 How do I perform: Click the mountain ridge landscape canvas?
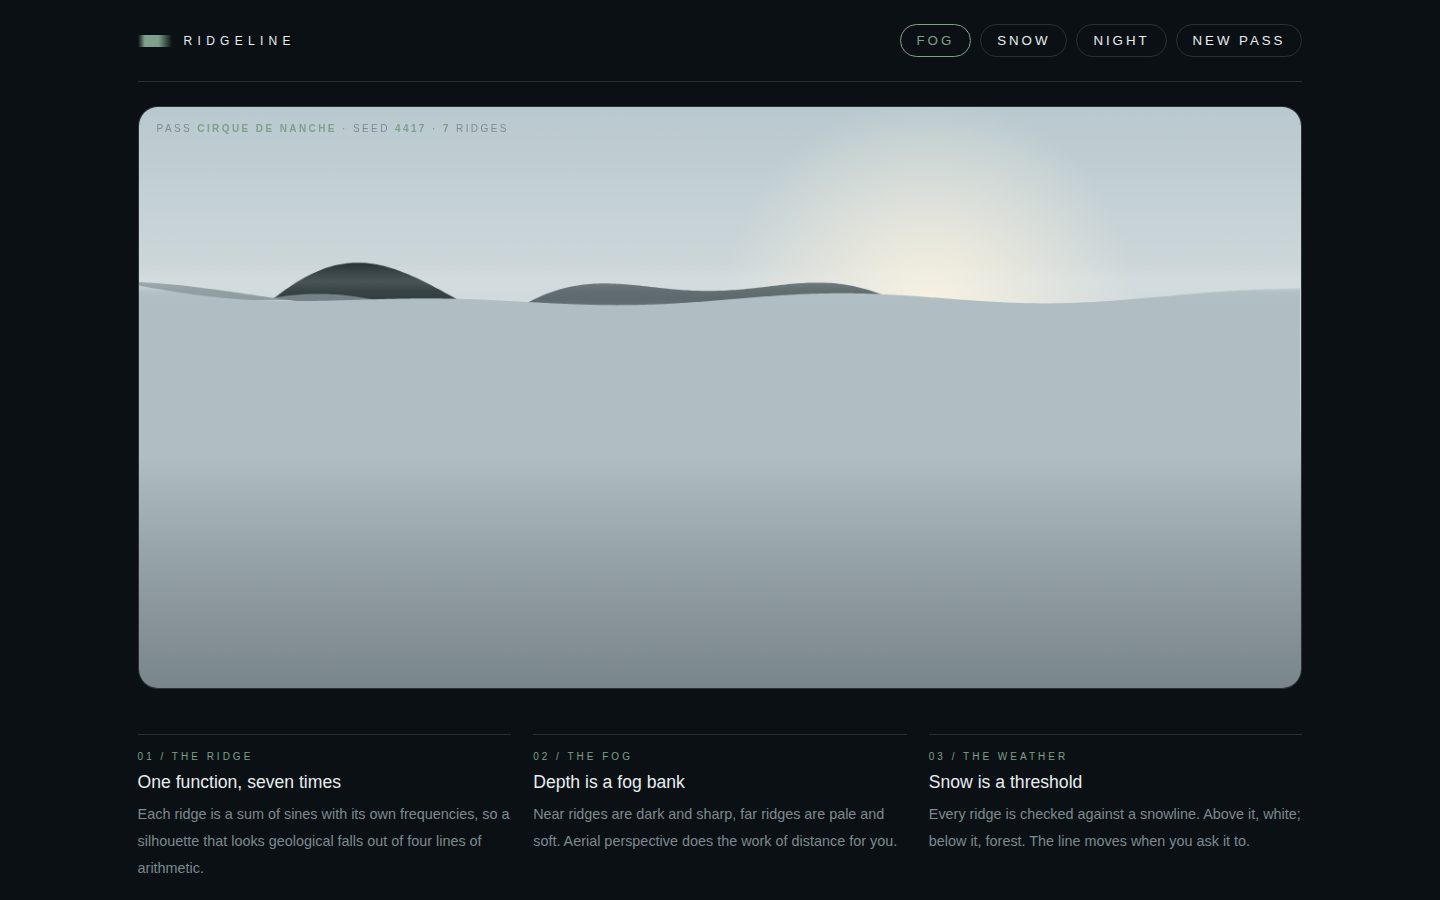point(720,398)
